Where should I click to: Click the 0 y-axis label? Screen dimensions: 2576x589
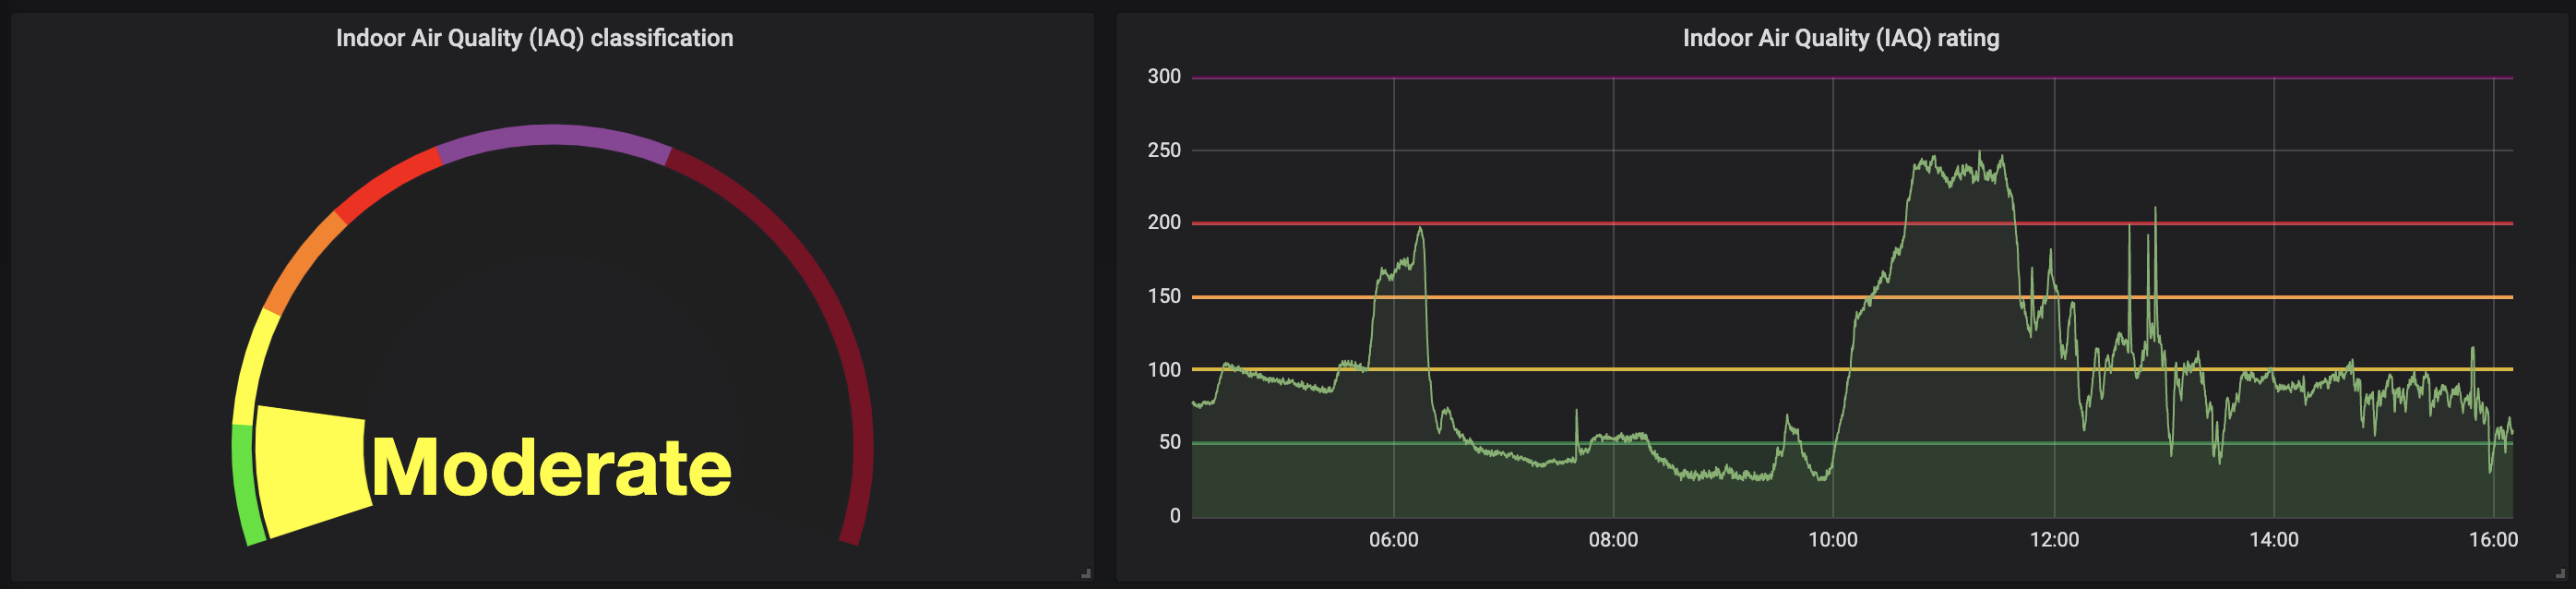point(1175,516)
